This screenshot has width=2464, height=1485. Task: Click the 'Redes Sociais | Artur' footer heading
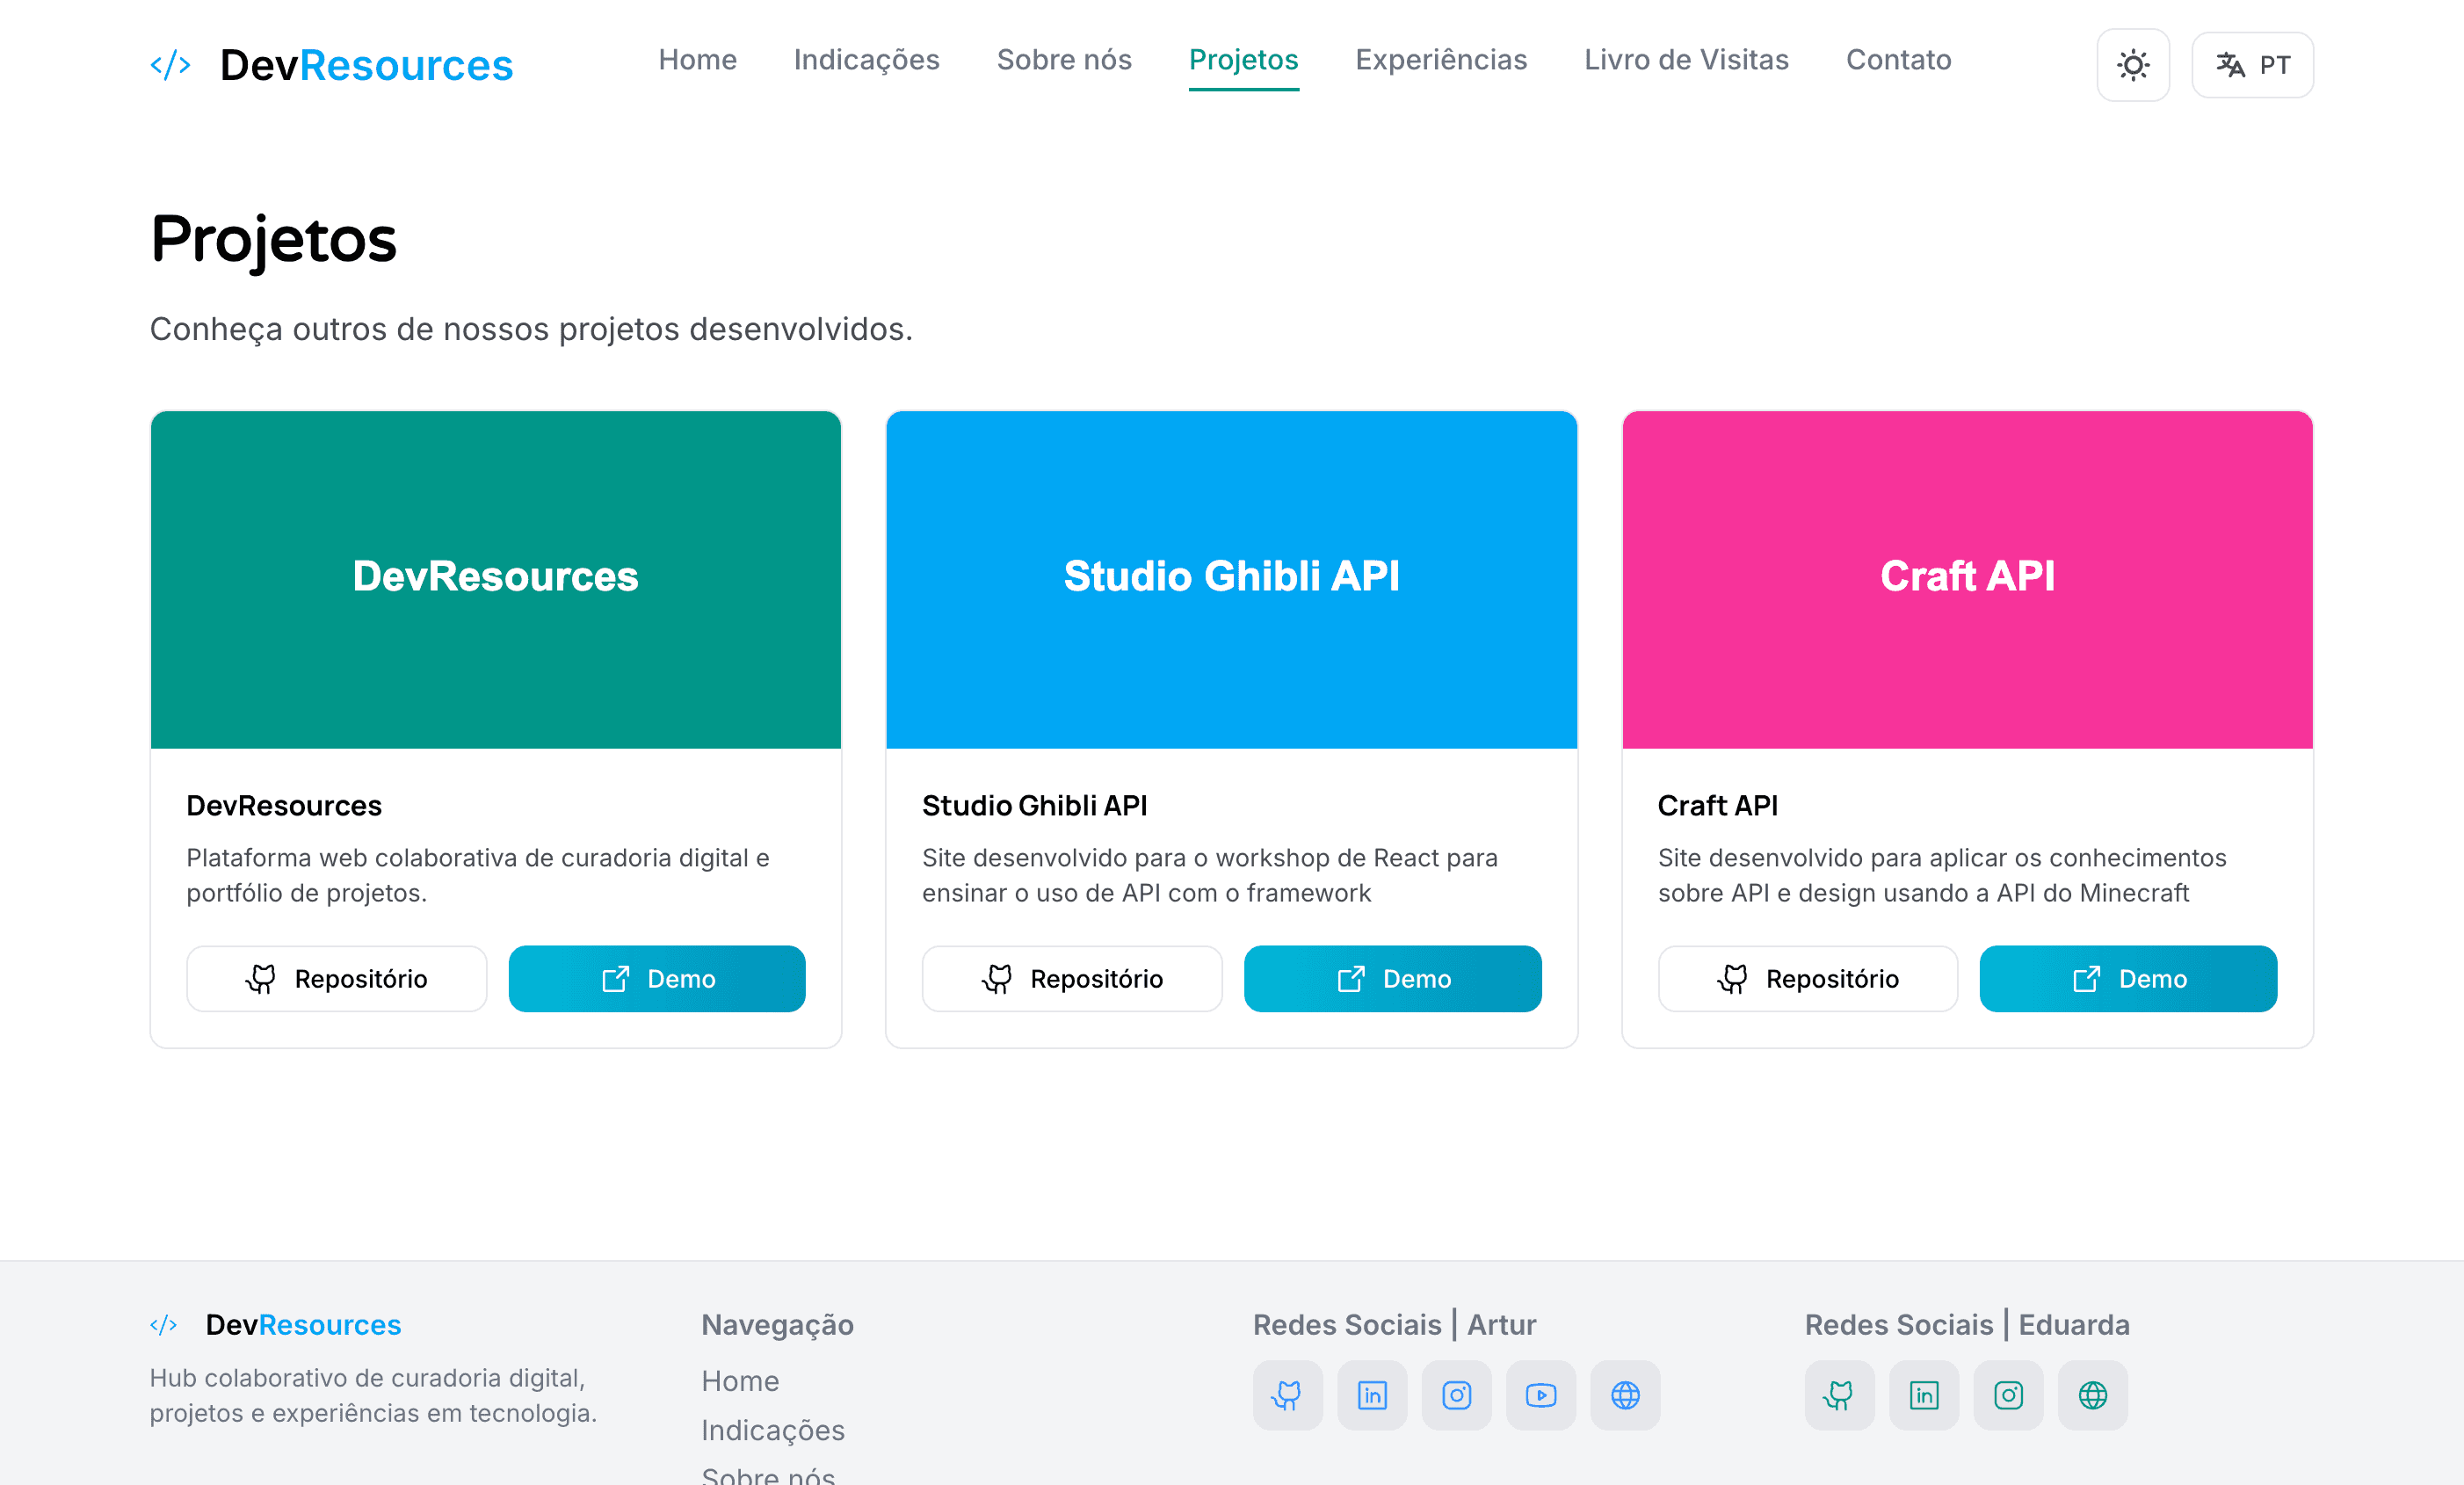click(x=1394, y=1325)
